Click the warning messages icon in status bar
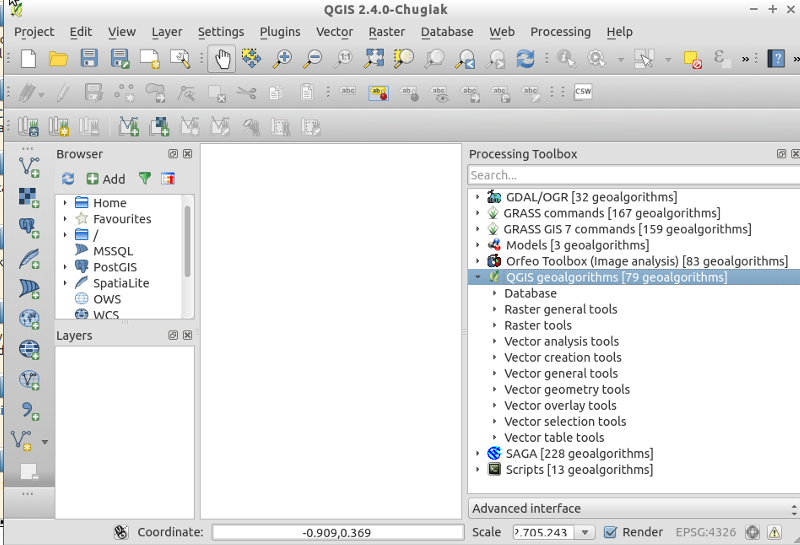800x545 pixels. click(x=774, y=532)
